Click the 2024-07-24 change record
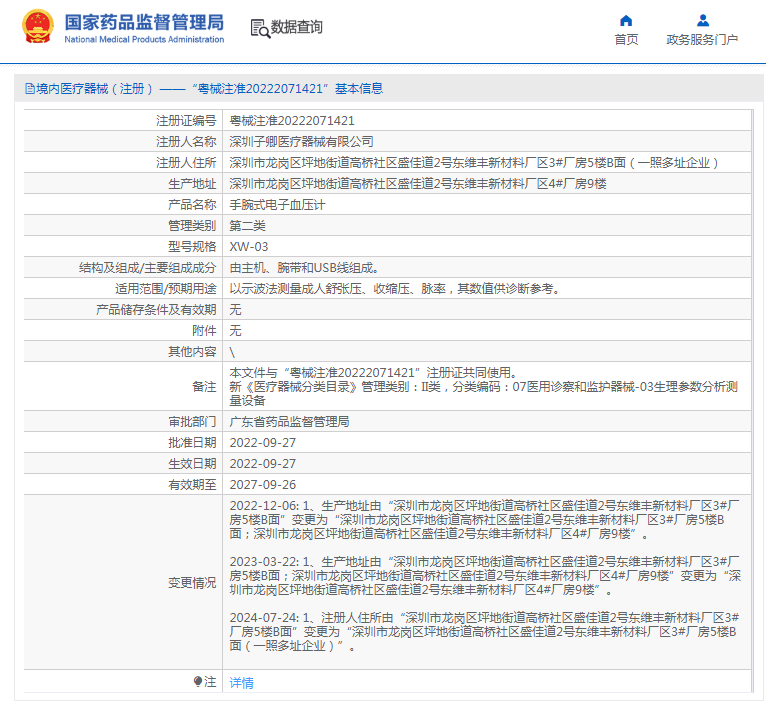The image size is (766, 707). [484, 632]
